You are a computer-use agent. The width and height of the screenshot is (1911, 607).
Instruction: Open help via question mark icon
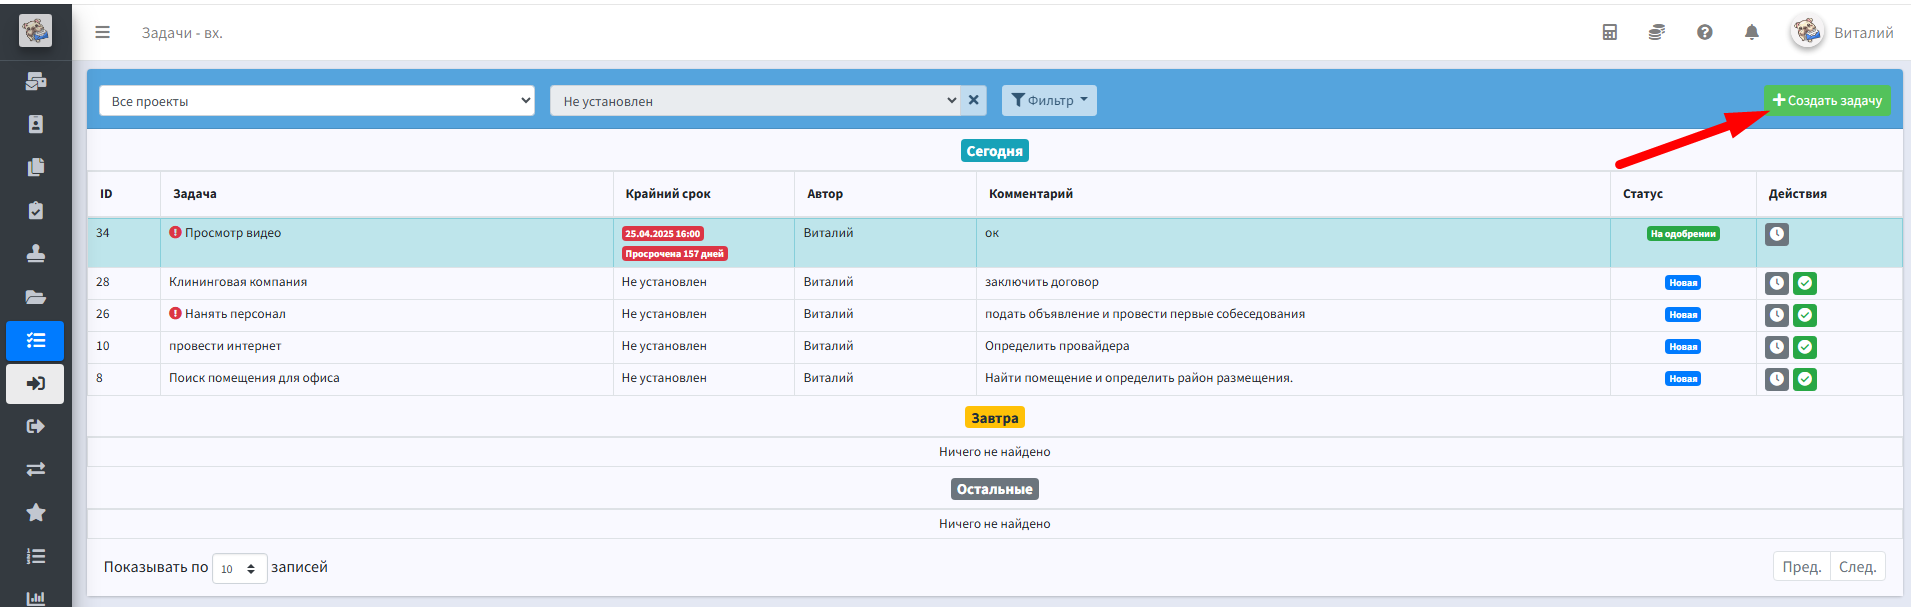click(1704, 32)
